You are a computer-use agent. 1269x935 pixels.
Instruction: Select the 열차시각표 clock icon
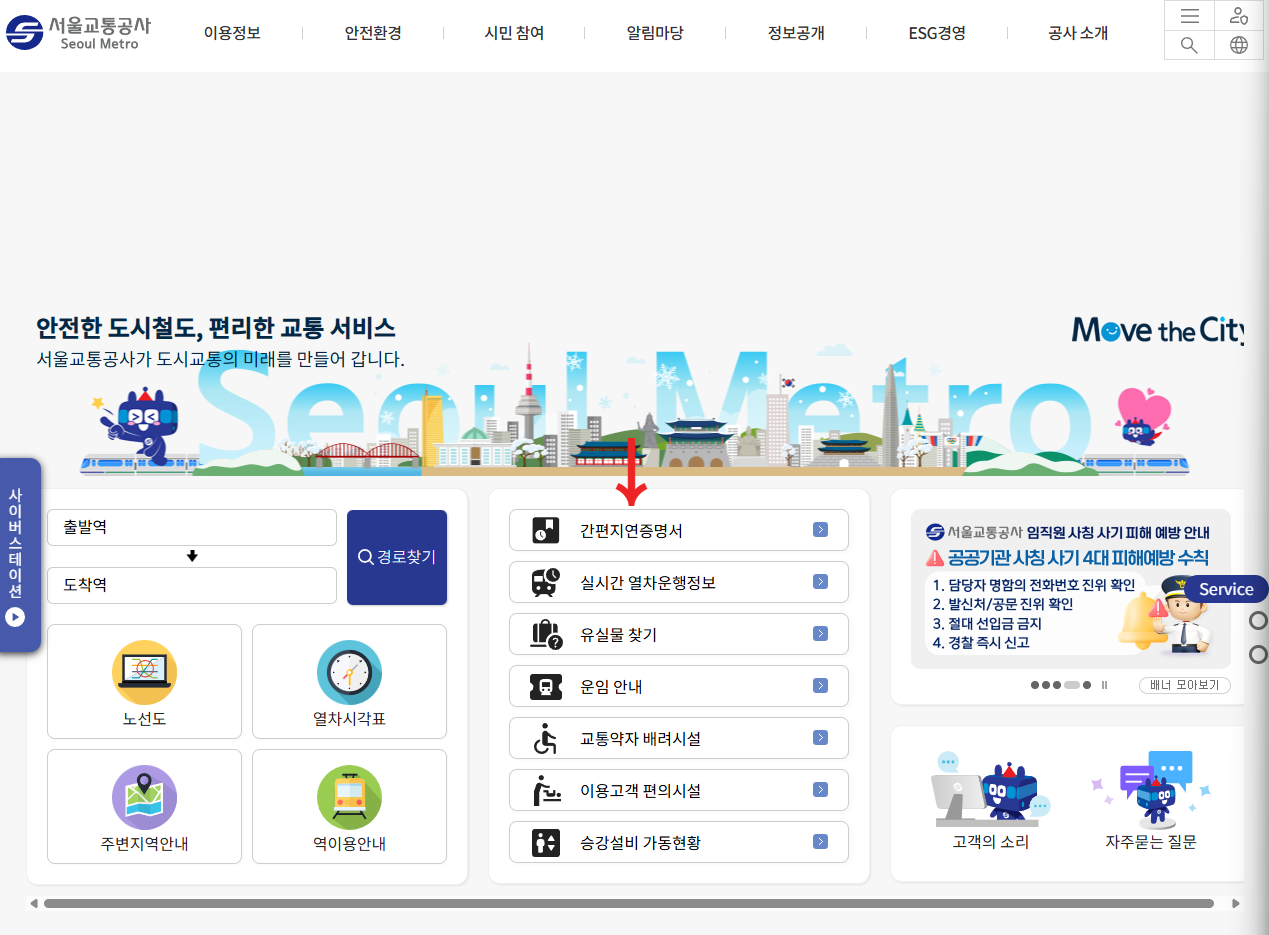tap(349, 674)
